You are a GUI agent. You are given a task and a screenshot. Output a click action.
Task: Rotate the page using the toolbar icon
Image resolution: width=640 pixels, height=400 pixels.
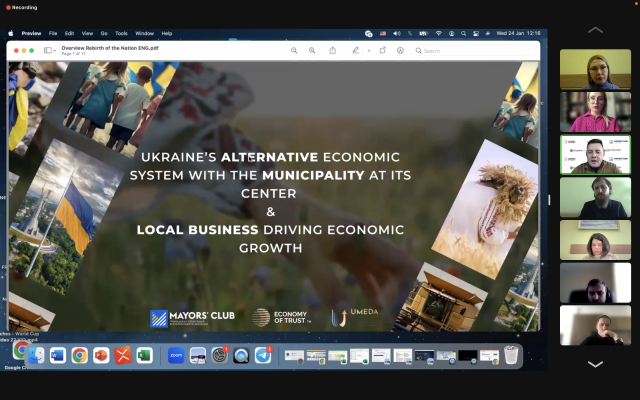pyautogui.click(x=382, y=50)
